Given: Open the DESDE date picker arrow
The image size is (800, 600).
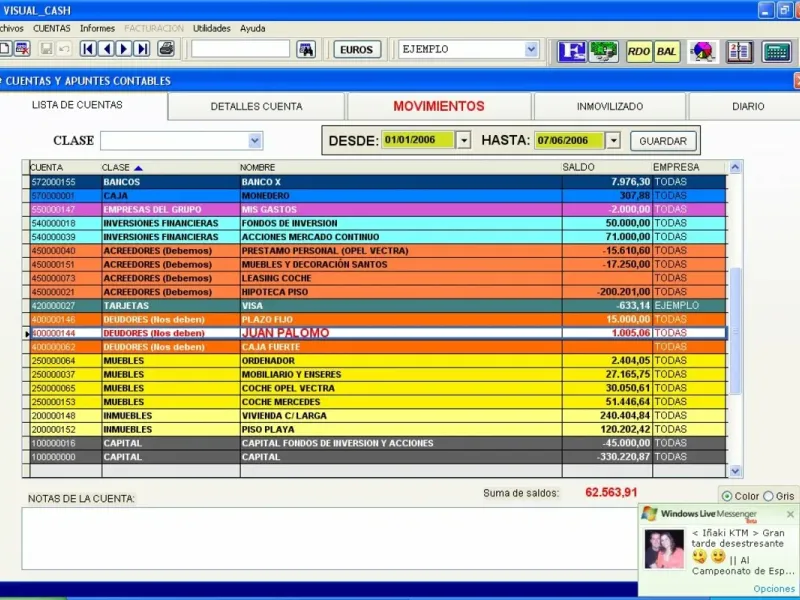Looking at the screenshot, I should coord(463,140).
